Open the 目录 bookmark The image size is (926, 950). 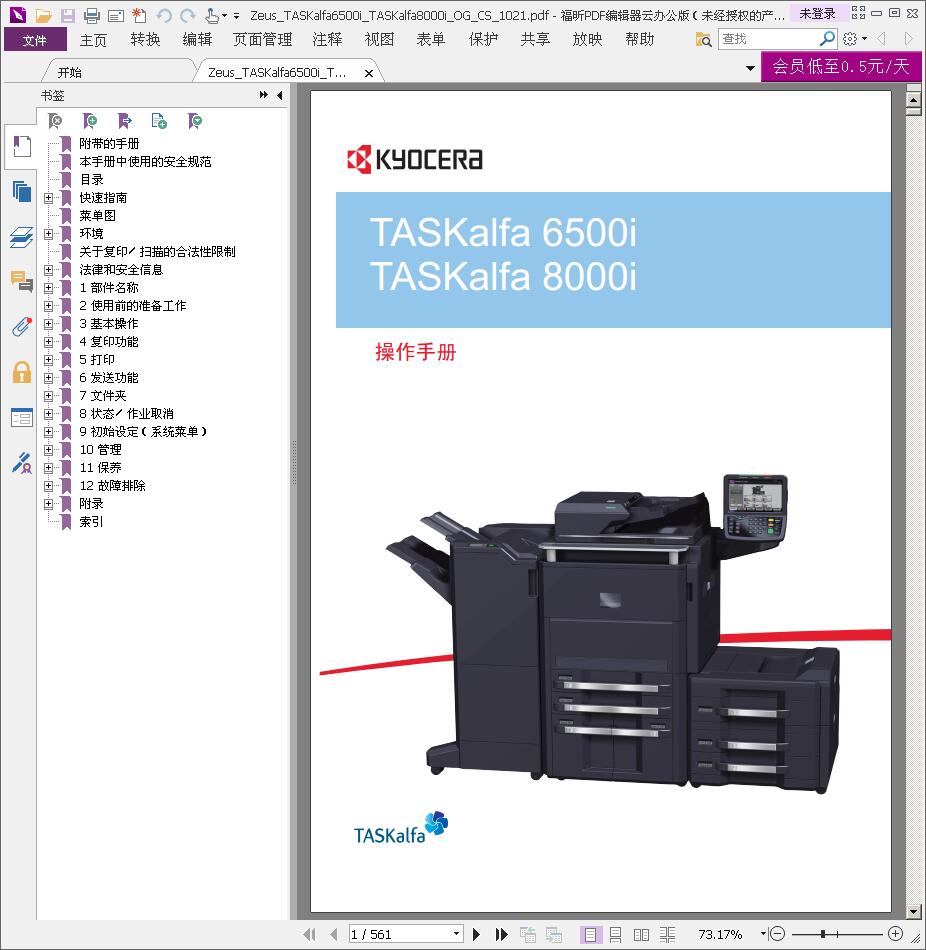click(x=92, y=180)
